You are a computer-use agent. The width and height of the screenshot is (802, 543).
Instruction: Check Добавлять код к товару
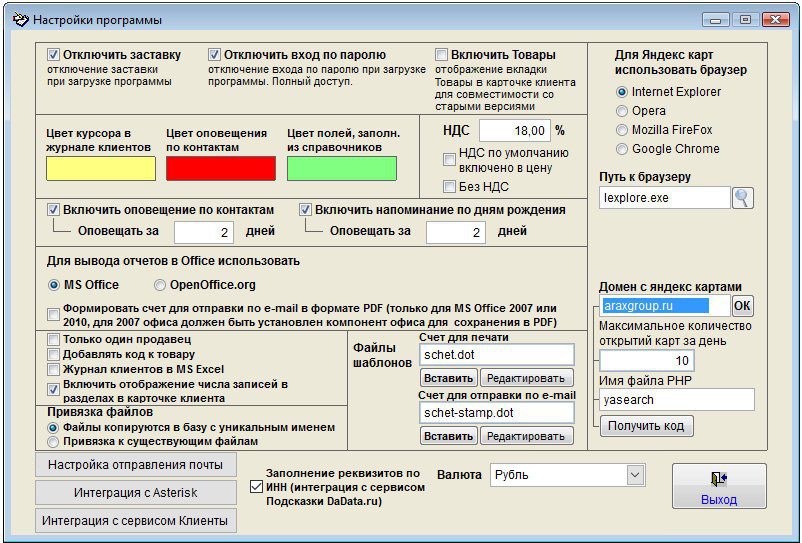click(x=53, y=354)
